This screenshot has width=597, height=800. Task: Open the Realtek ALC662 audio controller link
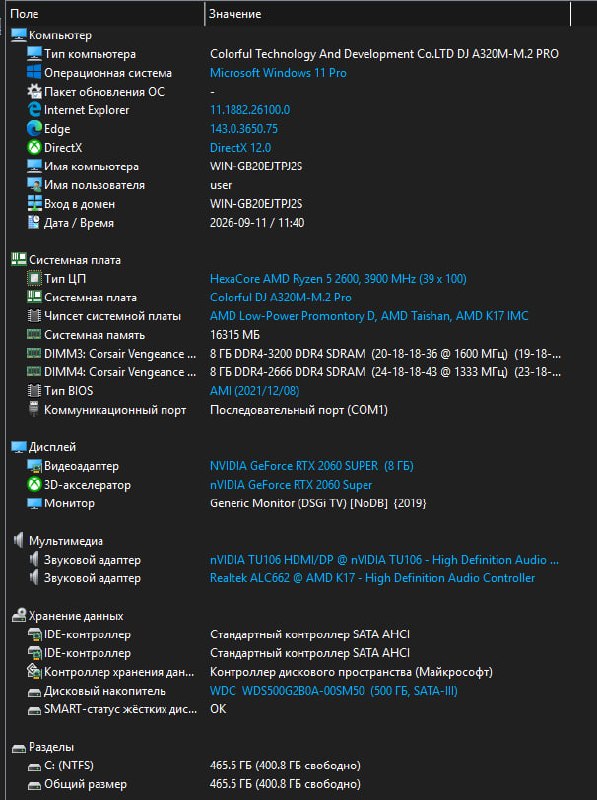tap(372, 578)
